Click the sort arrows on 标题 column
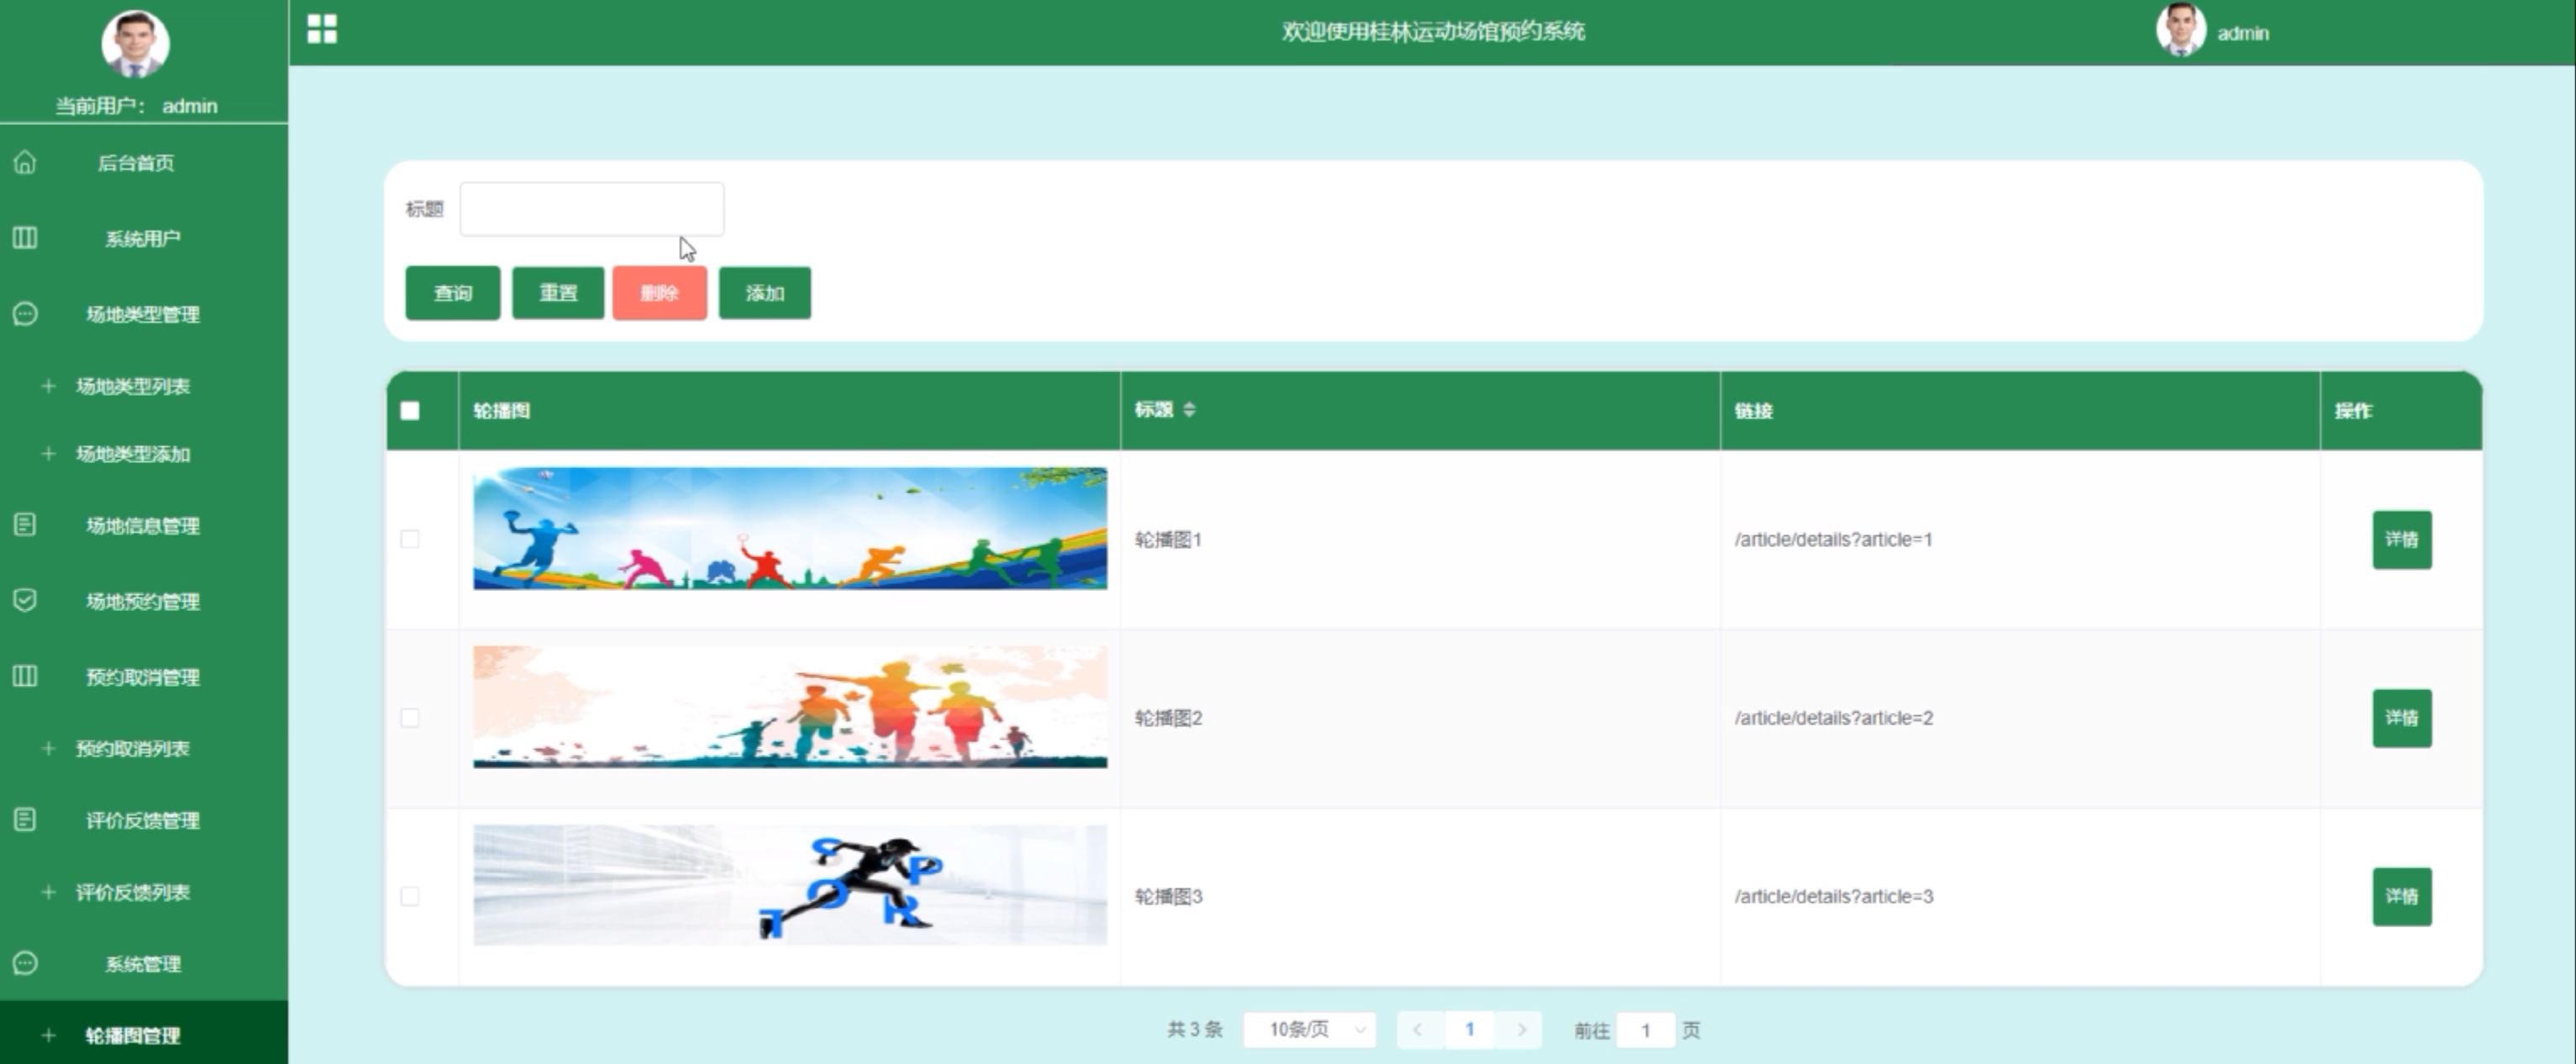 (1189, 410)
